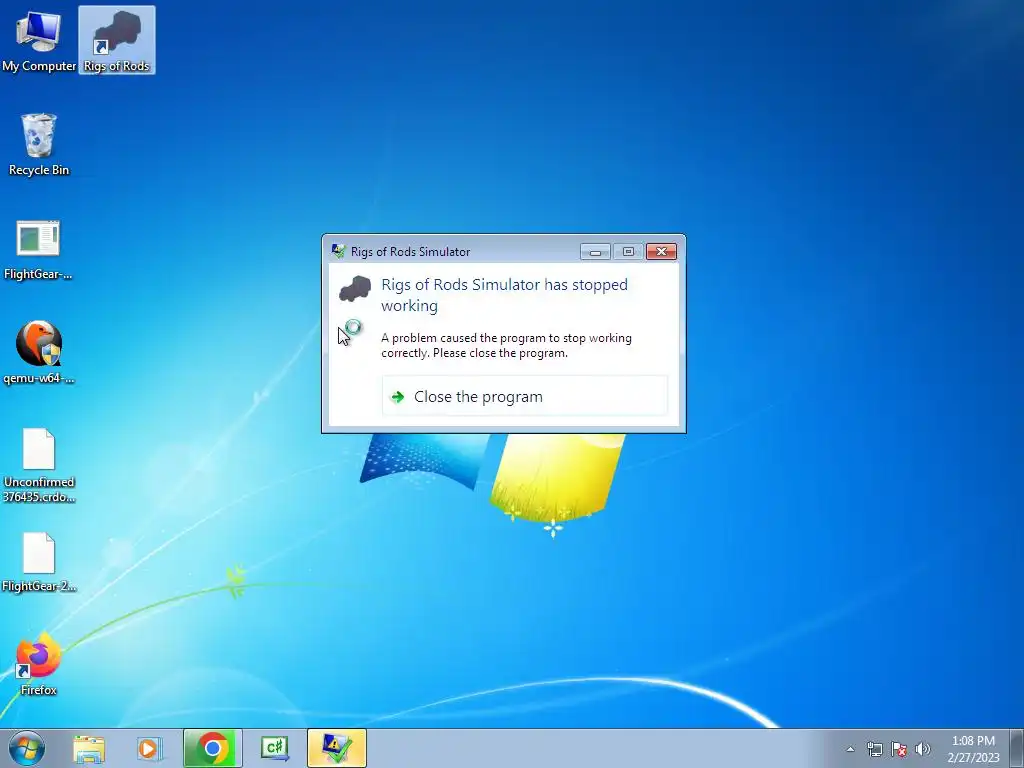Viewport: 1024px width, 768px height.
Task: Select the Rigs of Rods desktop shortcut
Action: point(117,40)
